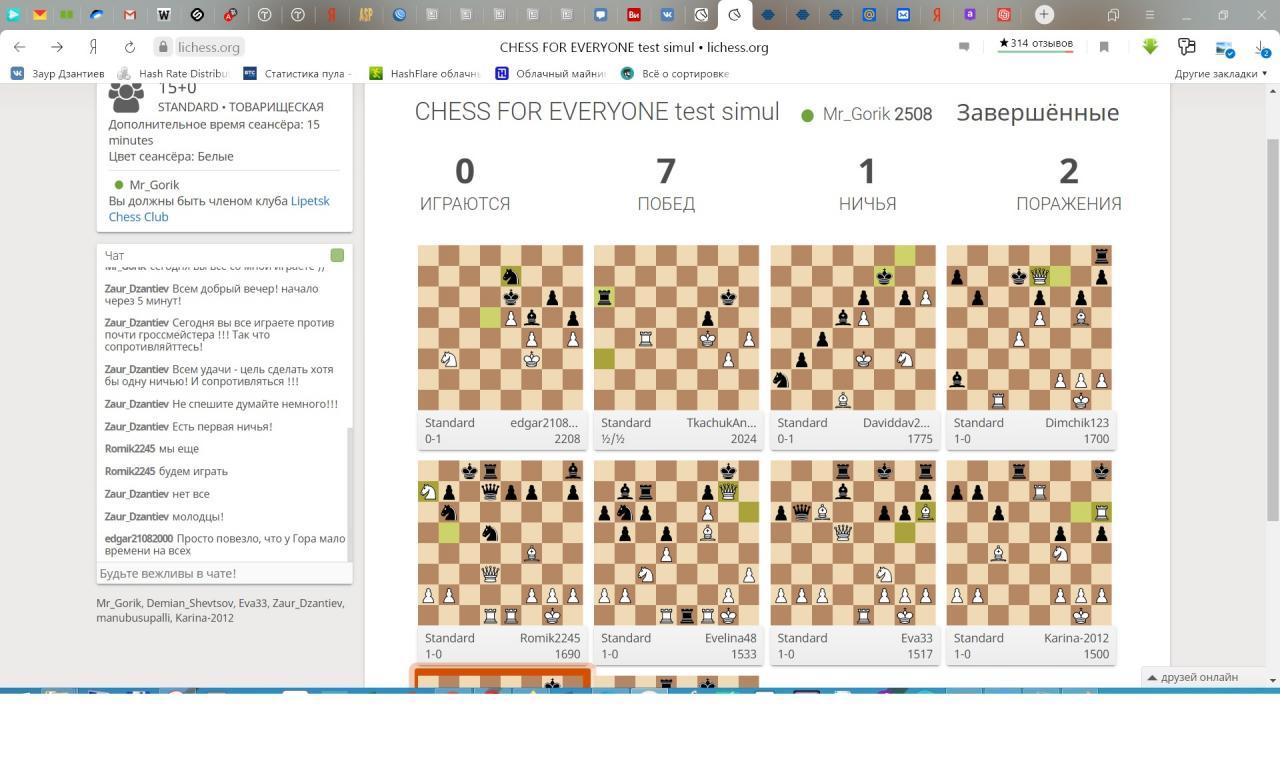The image size is (1280, 775).
Task: Click the browser back arrow
Action: coord(20,47)
